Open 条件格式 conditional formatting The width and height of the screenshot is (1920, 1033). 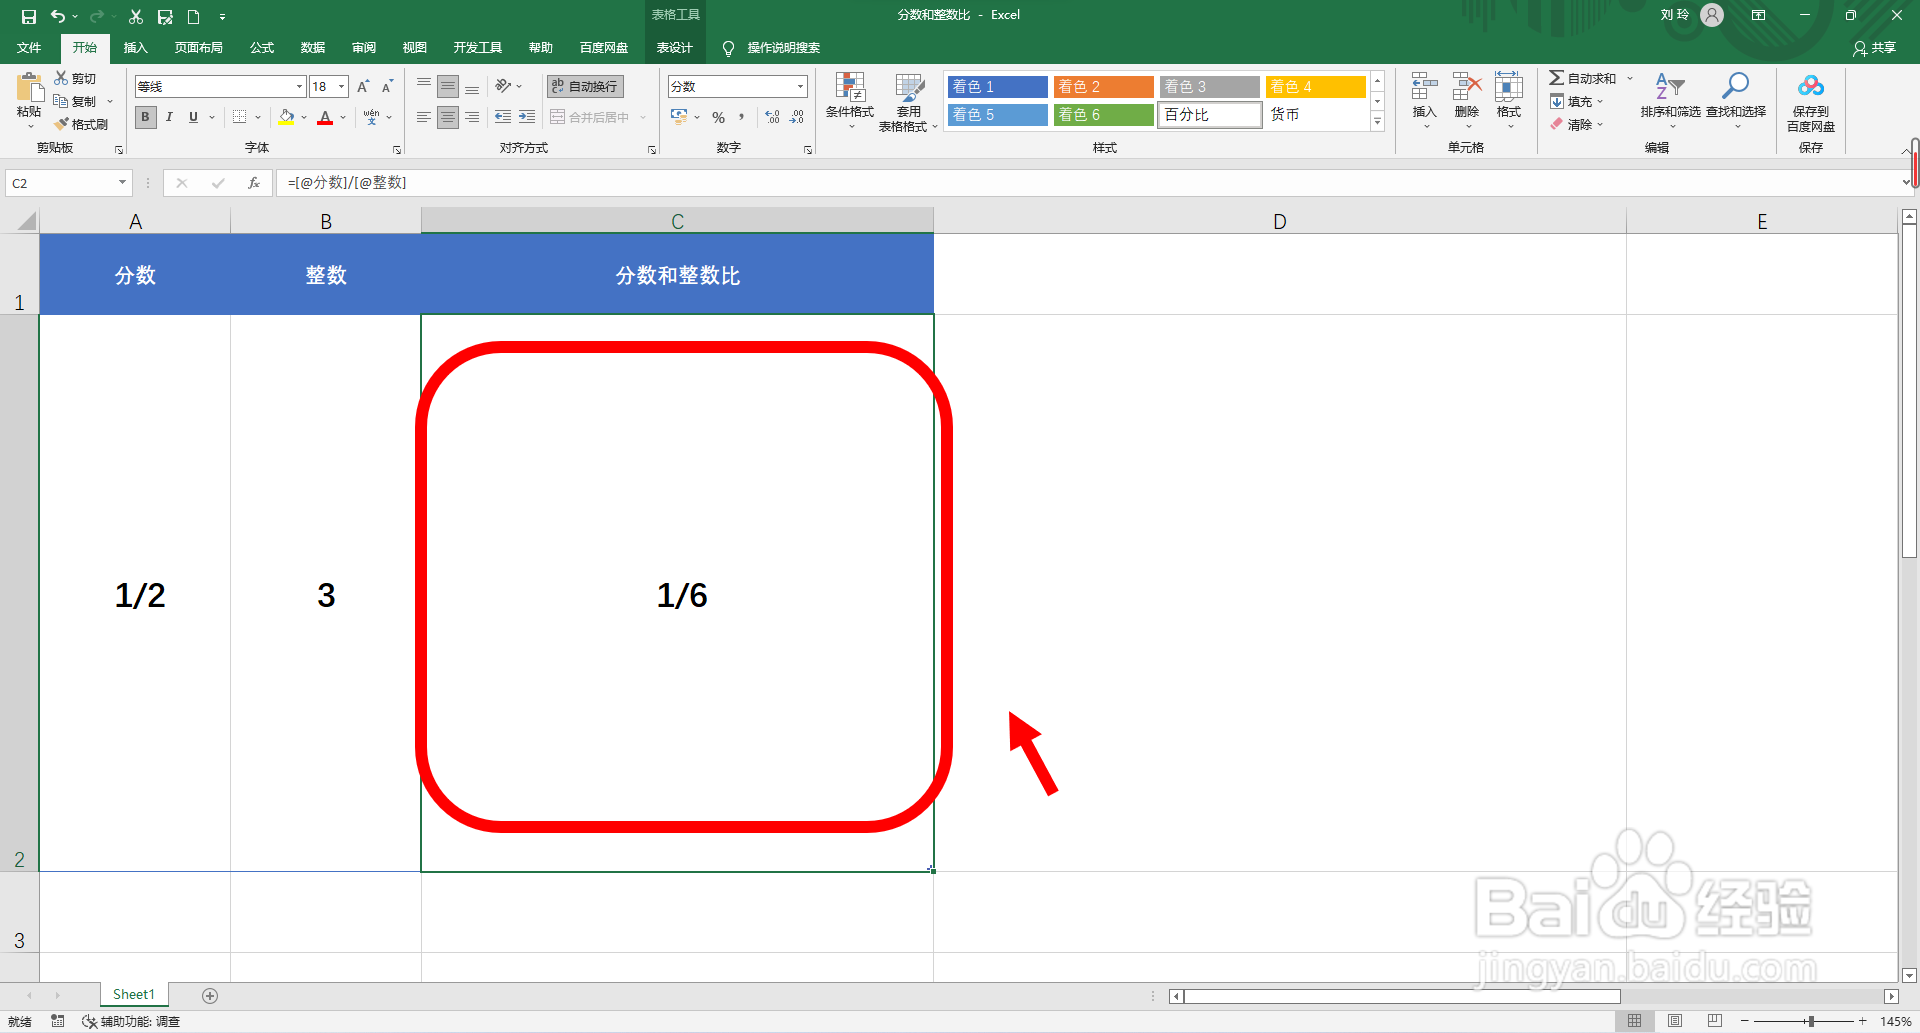pyautogui.click(x=850, y=100)
